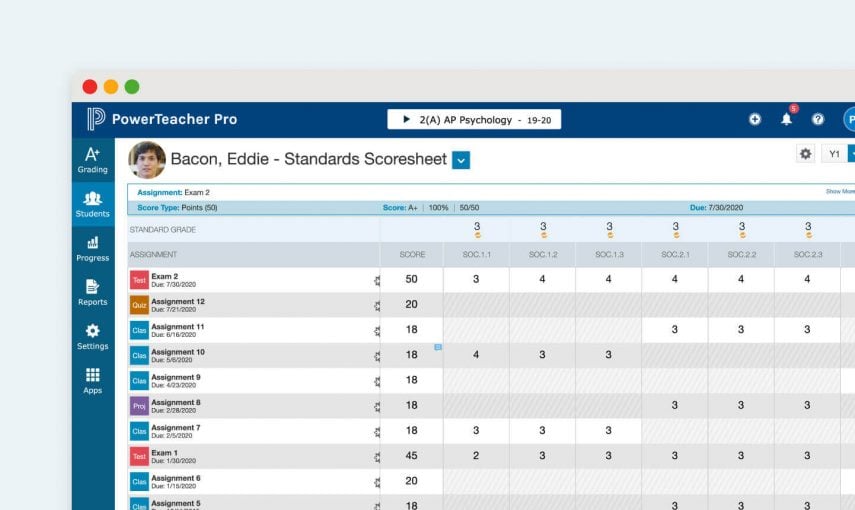Click the Assignment 9 score 18
Image resolution: width=855 pixels, height=510 pixels.
412,380
